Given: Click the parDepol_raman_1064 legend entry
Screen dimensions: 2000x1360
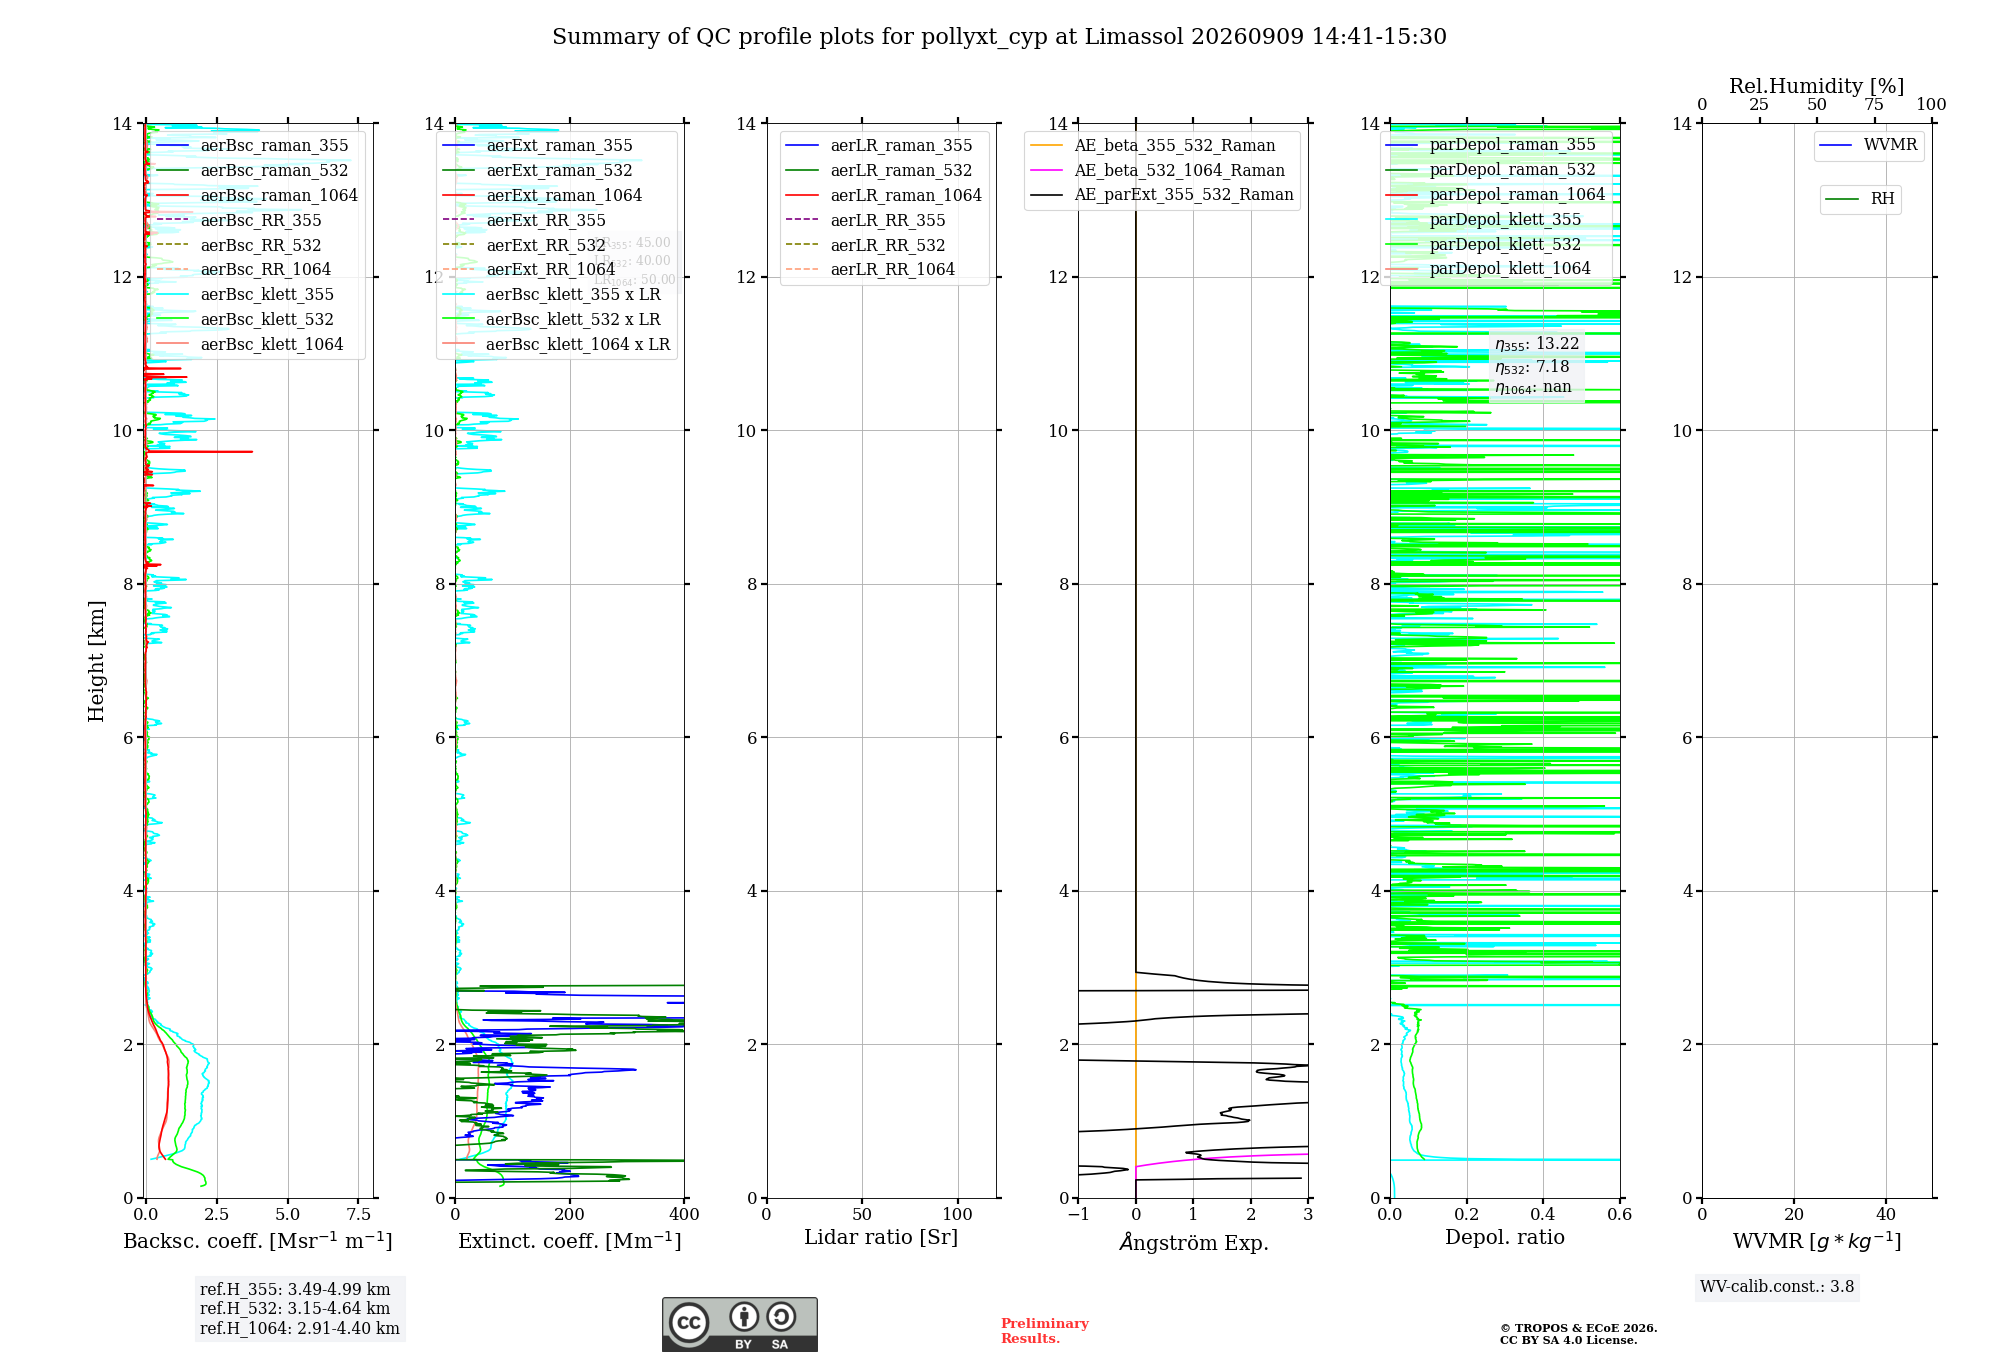Looking at the screenshot, I should [1495, 194].
